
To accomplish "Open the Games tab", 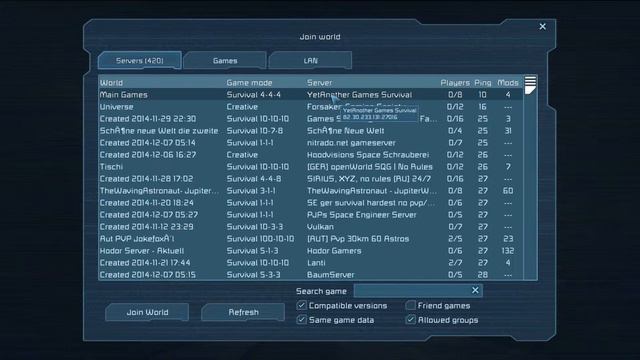I will click(225, 60).
